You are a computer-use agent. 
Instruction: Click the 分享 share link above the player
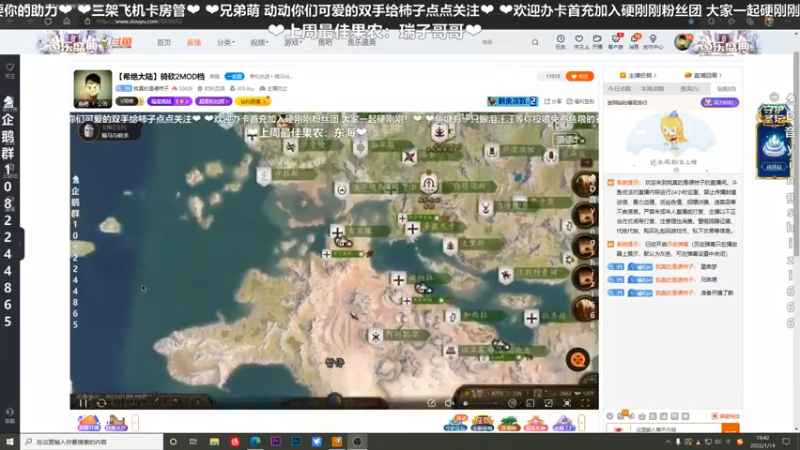(x=552, y=102)
